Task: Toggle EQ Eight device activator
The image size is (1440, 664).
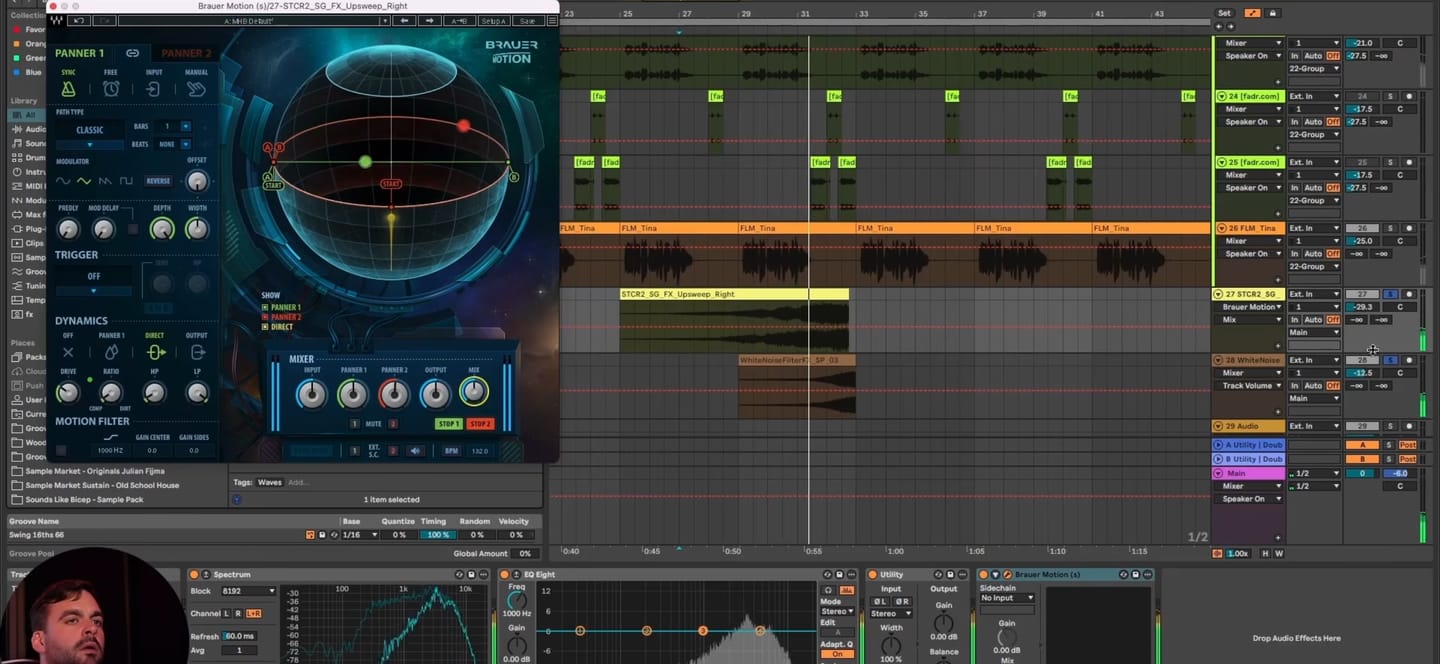Action: (x=505, y=575)
